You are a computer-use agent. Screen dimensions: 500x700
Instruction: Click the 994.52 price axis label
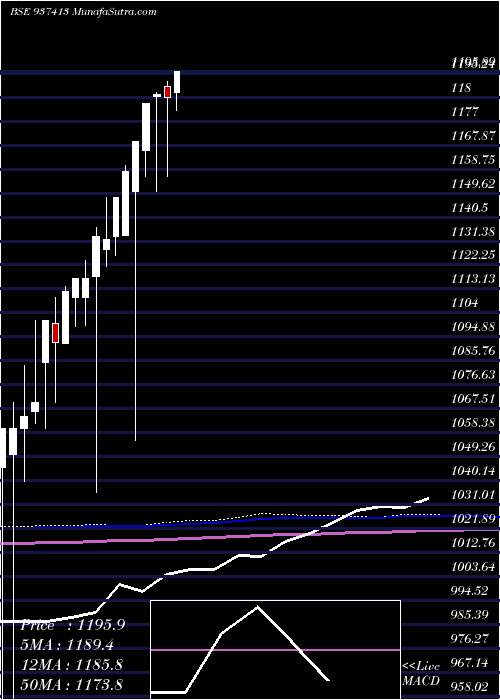[x=470, y=591]
